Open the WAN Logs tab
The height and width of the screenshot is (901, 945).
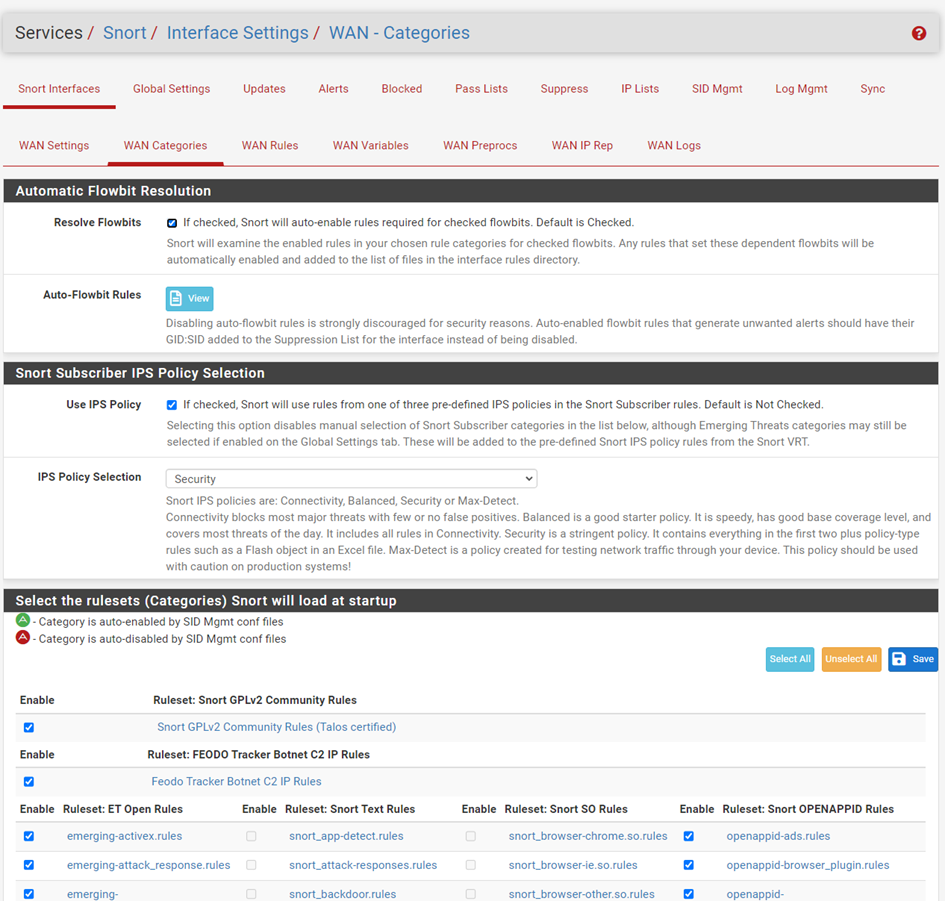point(674,145)
